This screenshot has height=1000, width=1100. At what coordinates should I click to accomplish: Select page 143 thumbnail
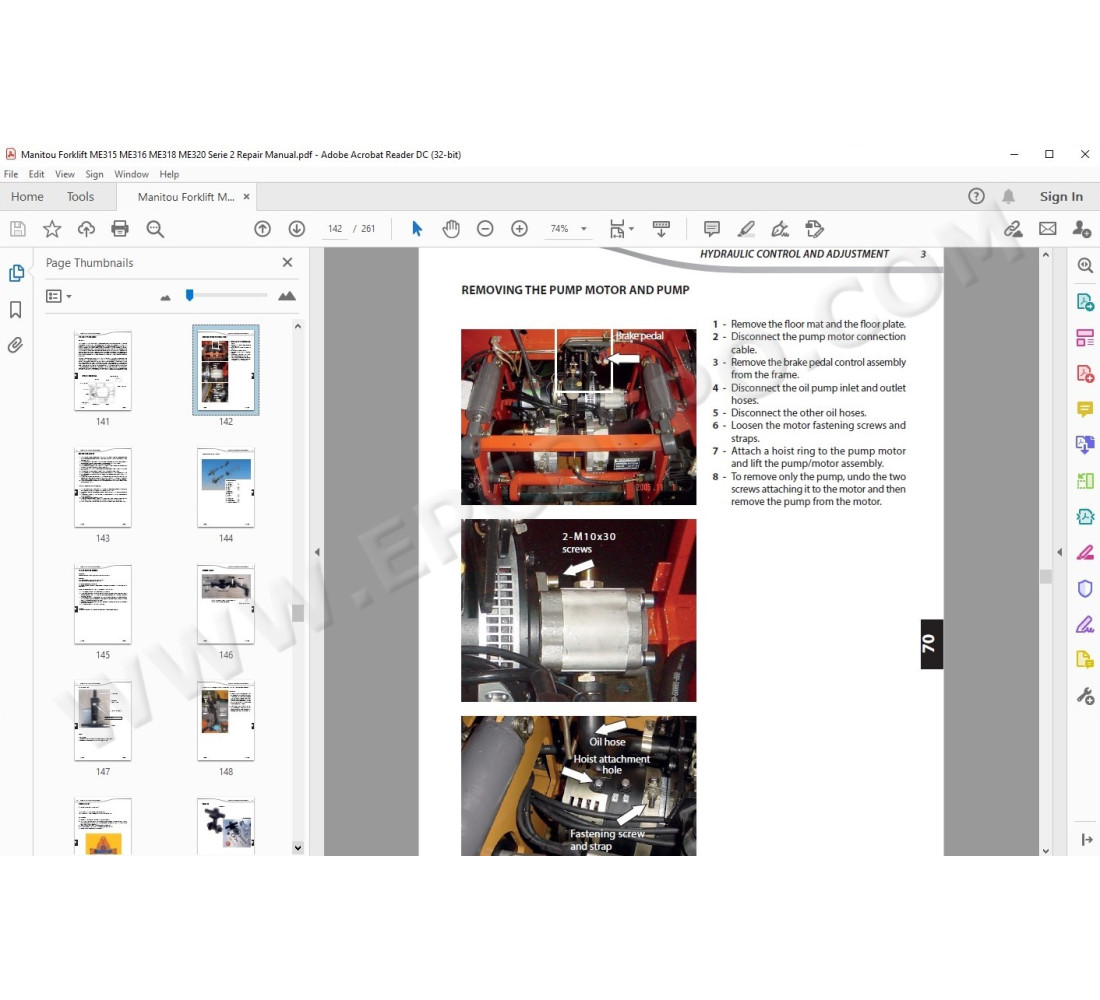102,488
